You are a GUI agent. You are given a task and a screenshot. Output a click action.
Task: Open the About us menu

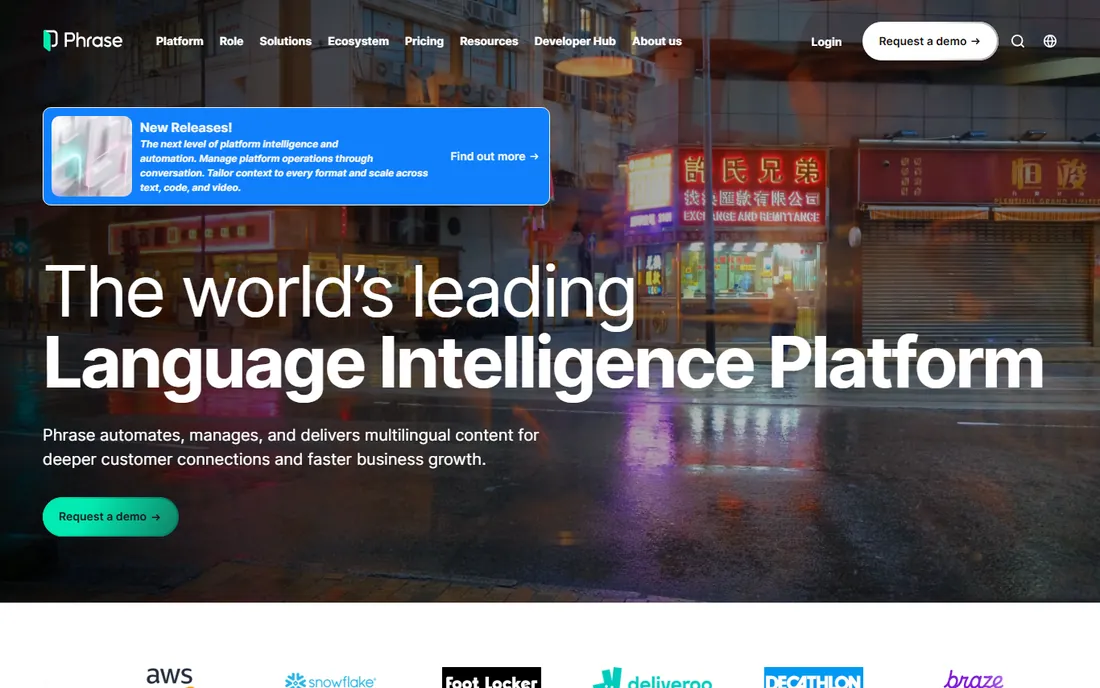click(657, 41)
